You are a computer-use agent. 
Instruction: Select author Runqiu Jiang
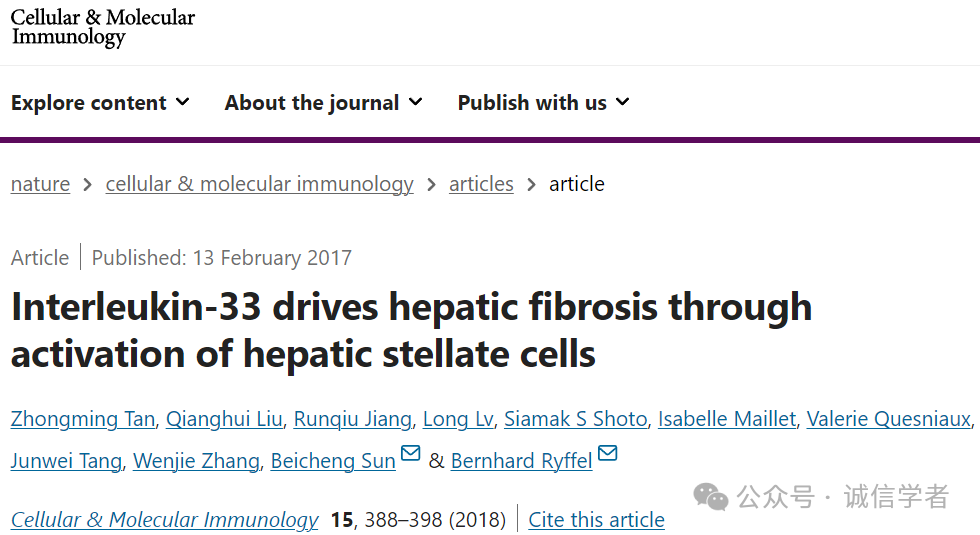[352, 419]
